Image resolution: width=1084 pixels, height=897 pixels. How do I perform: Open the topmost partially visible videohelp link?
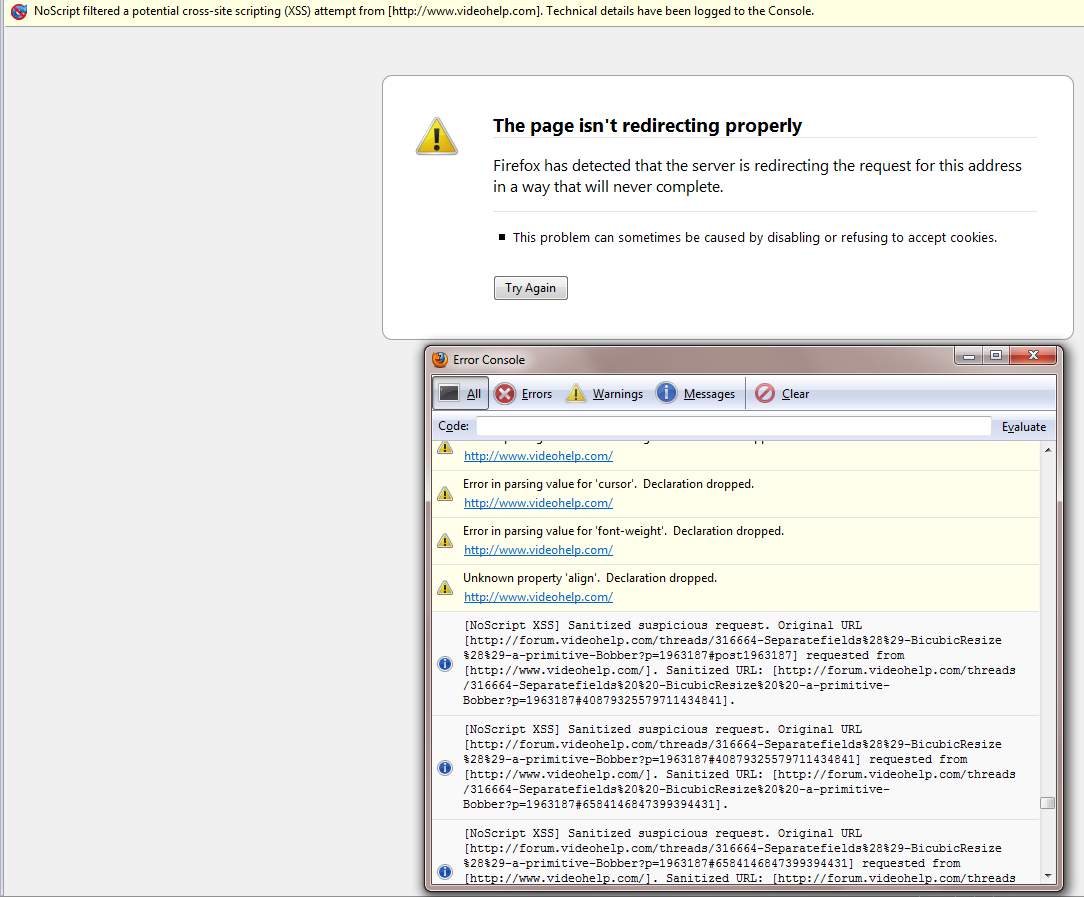[538, 456]
